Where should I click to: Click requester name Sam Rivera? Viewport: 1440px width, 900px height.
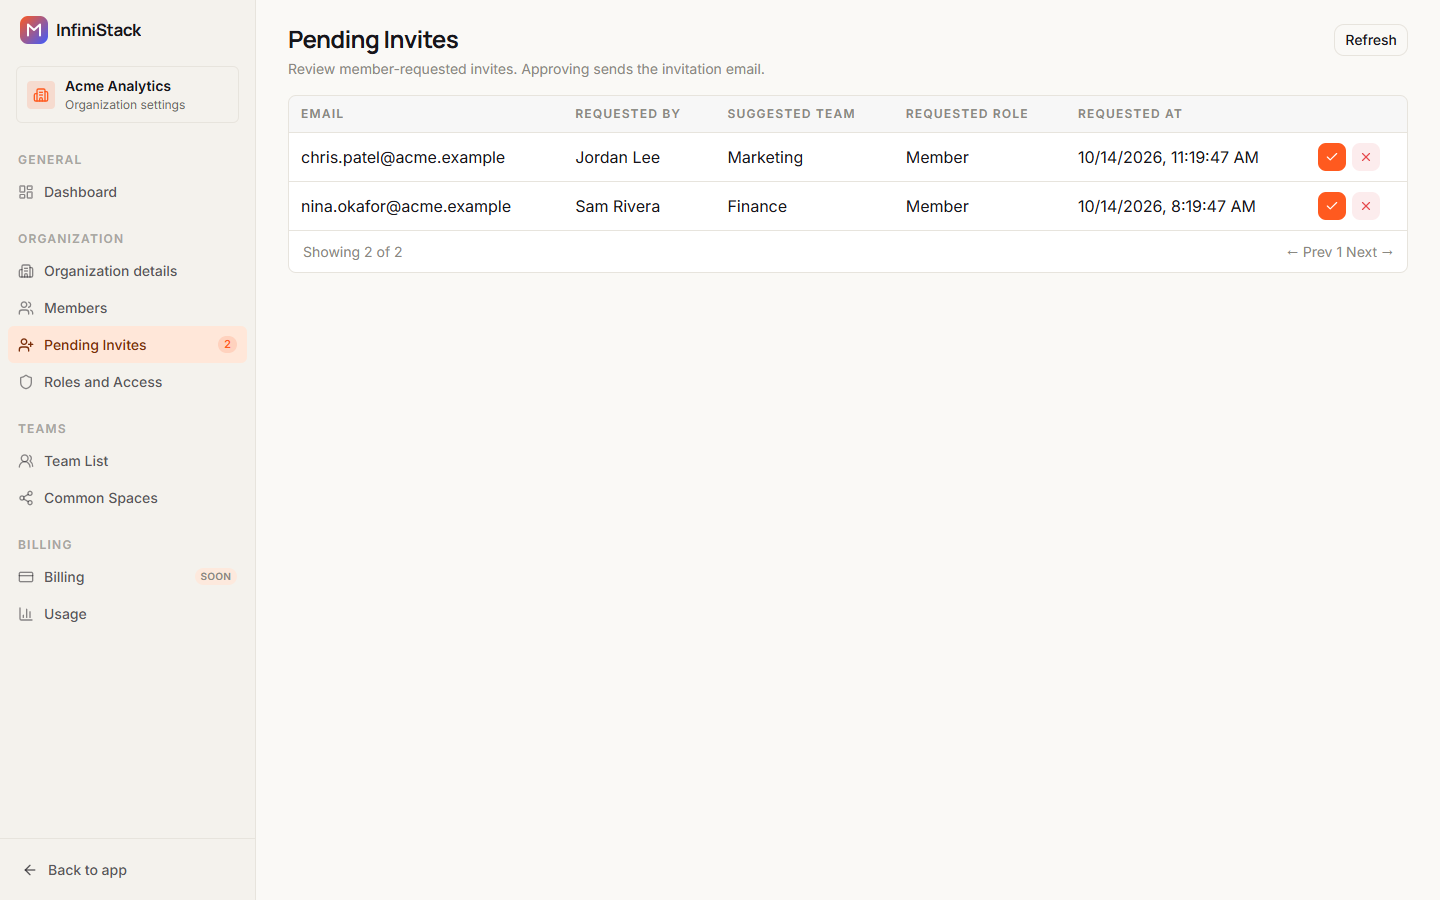617,206
